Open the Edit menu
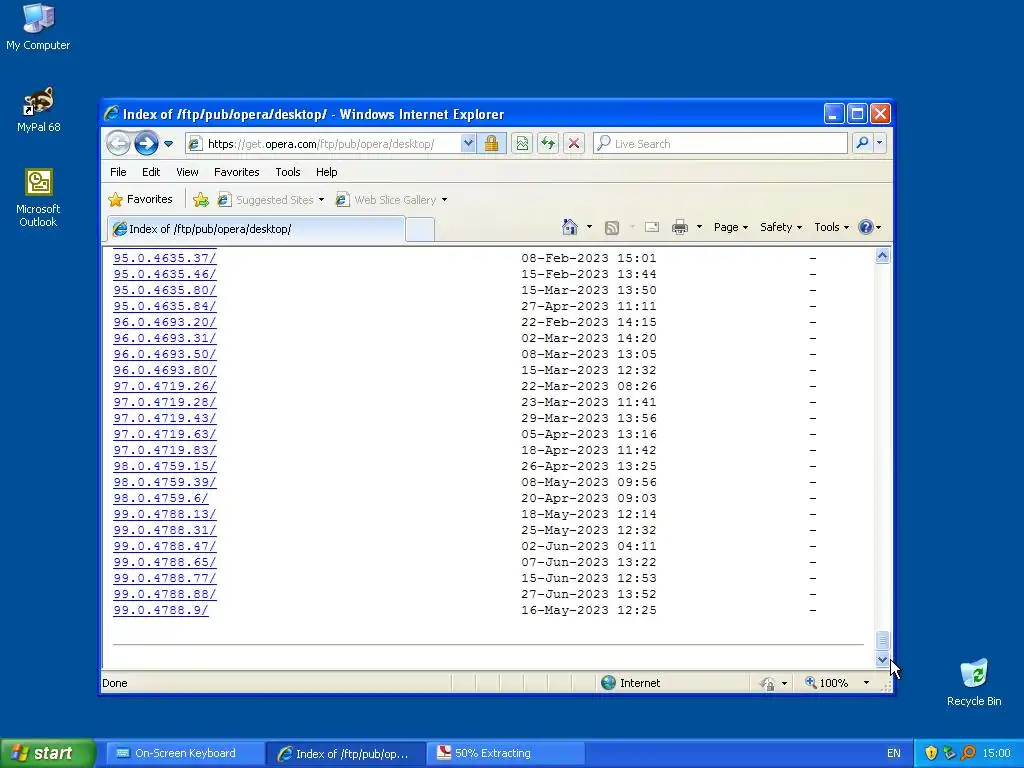The height and width of the screenshot is (768, 1024). tap(151, 172)
